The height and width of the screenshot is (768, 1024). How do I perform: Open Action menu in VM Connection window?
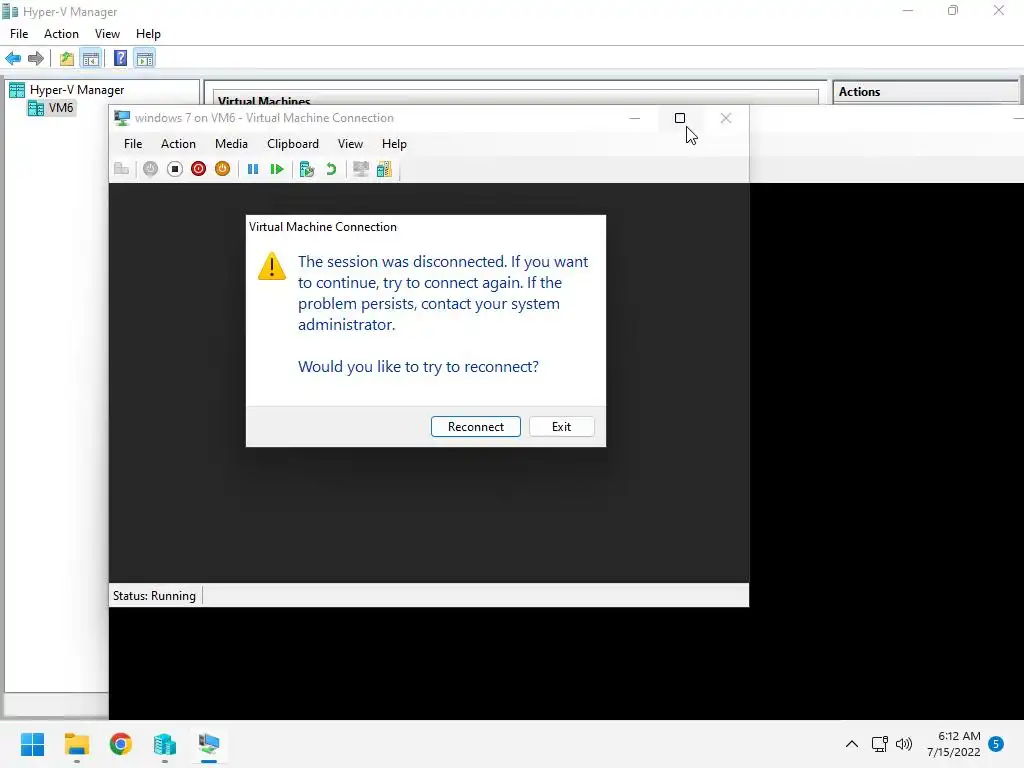point(178,144)
